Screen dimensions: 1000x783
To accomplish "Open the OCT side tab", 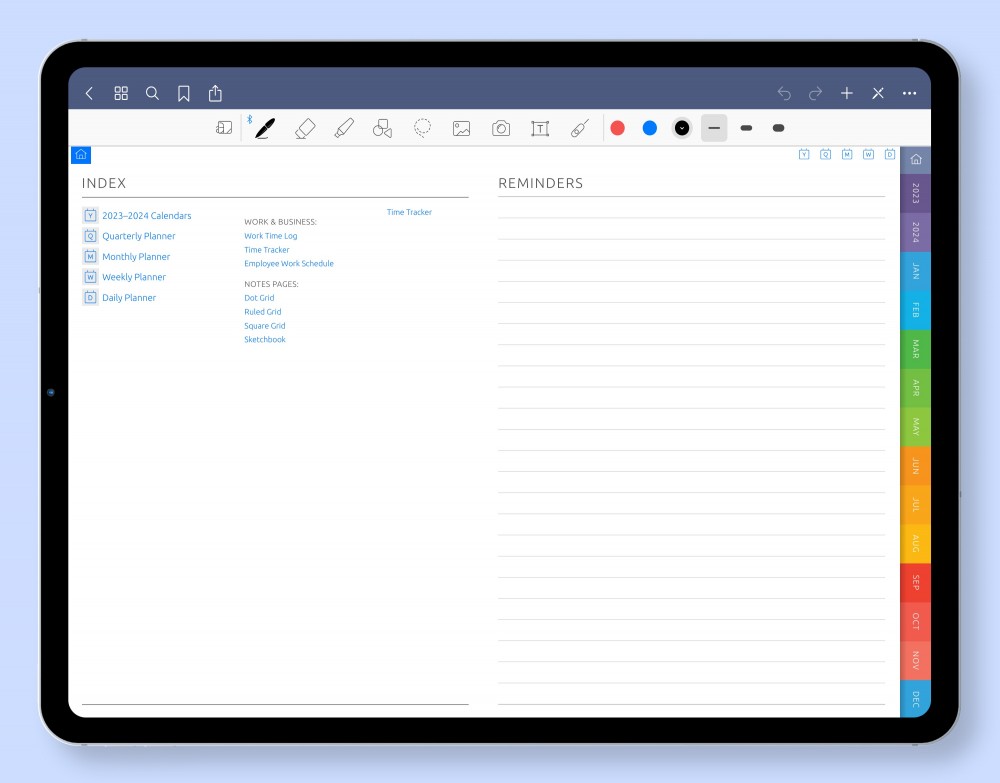I will click(916, 621).
